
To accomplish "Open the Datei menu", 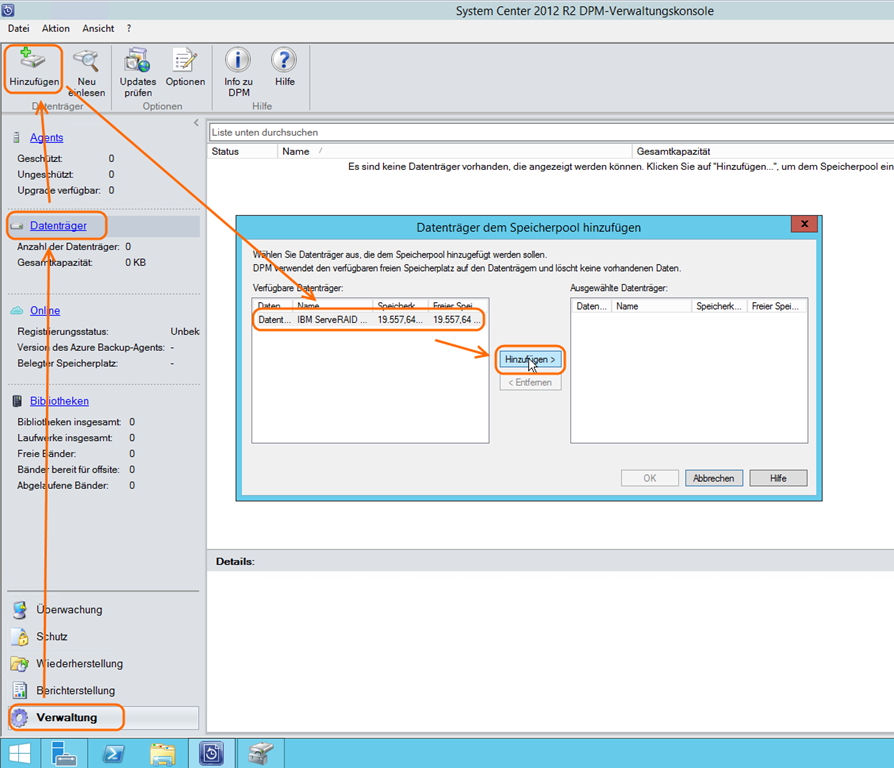I will [x=18, y=29].
